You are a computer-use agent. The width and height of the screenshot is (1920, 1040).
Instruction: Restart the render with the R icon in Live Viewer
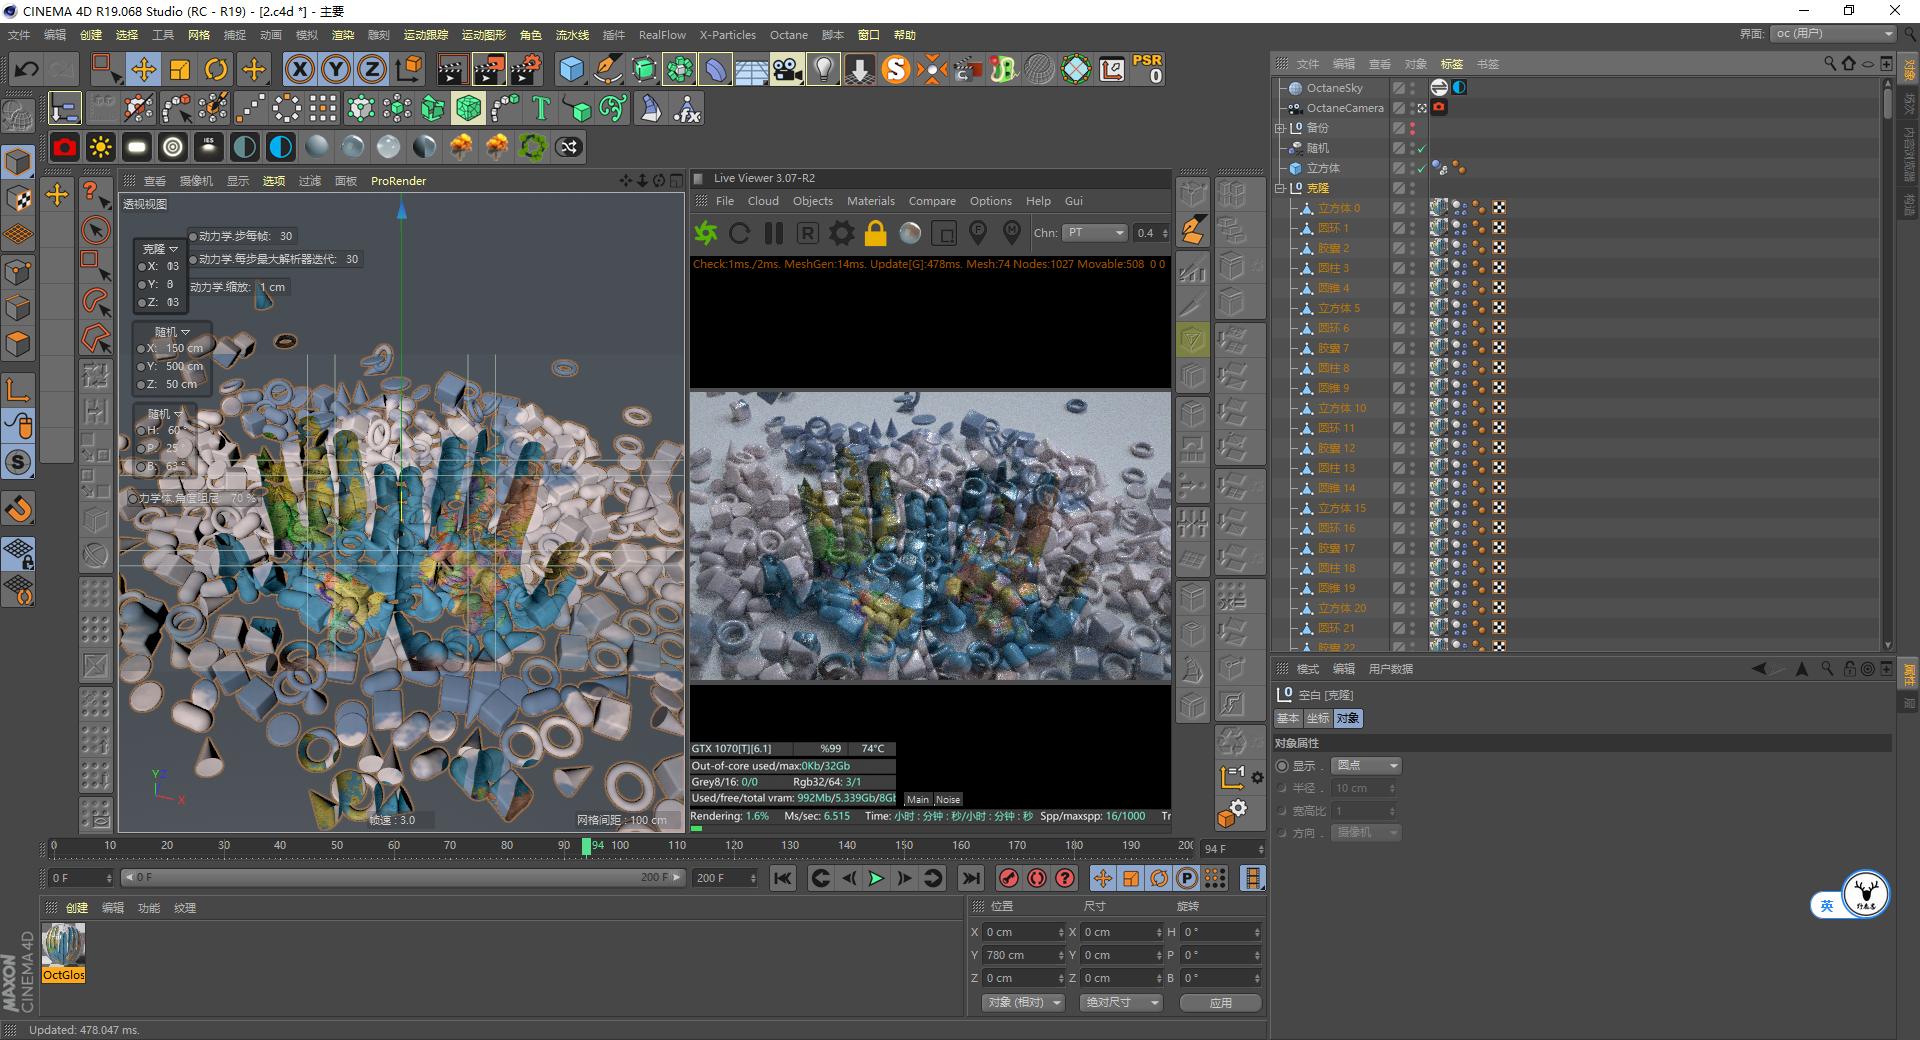tap(806, 233)
